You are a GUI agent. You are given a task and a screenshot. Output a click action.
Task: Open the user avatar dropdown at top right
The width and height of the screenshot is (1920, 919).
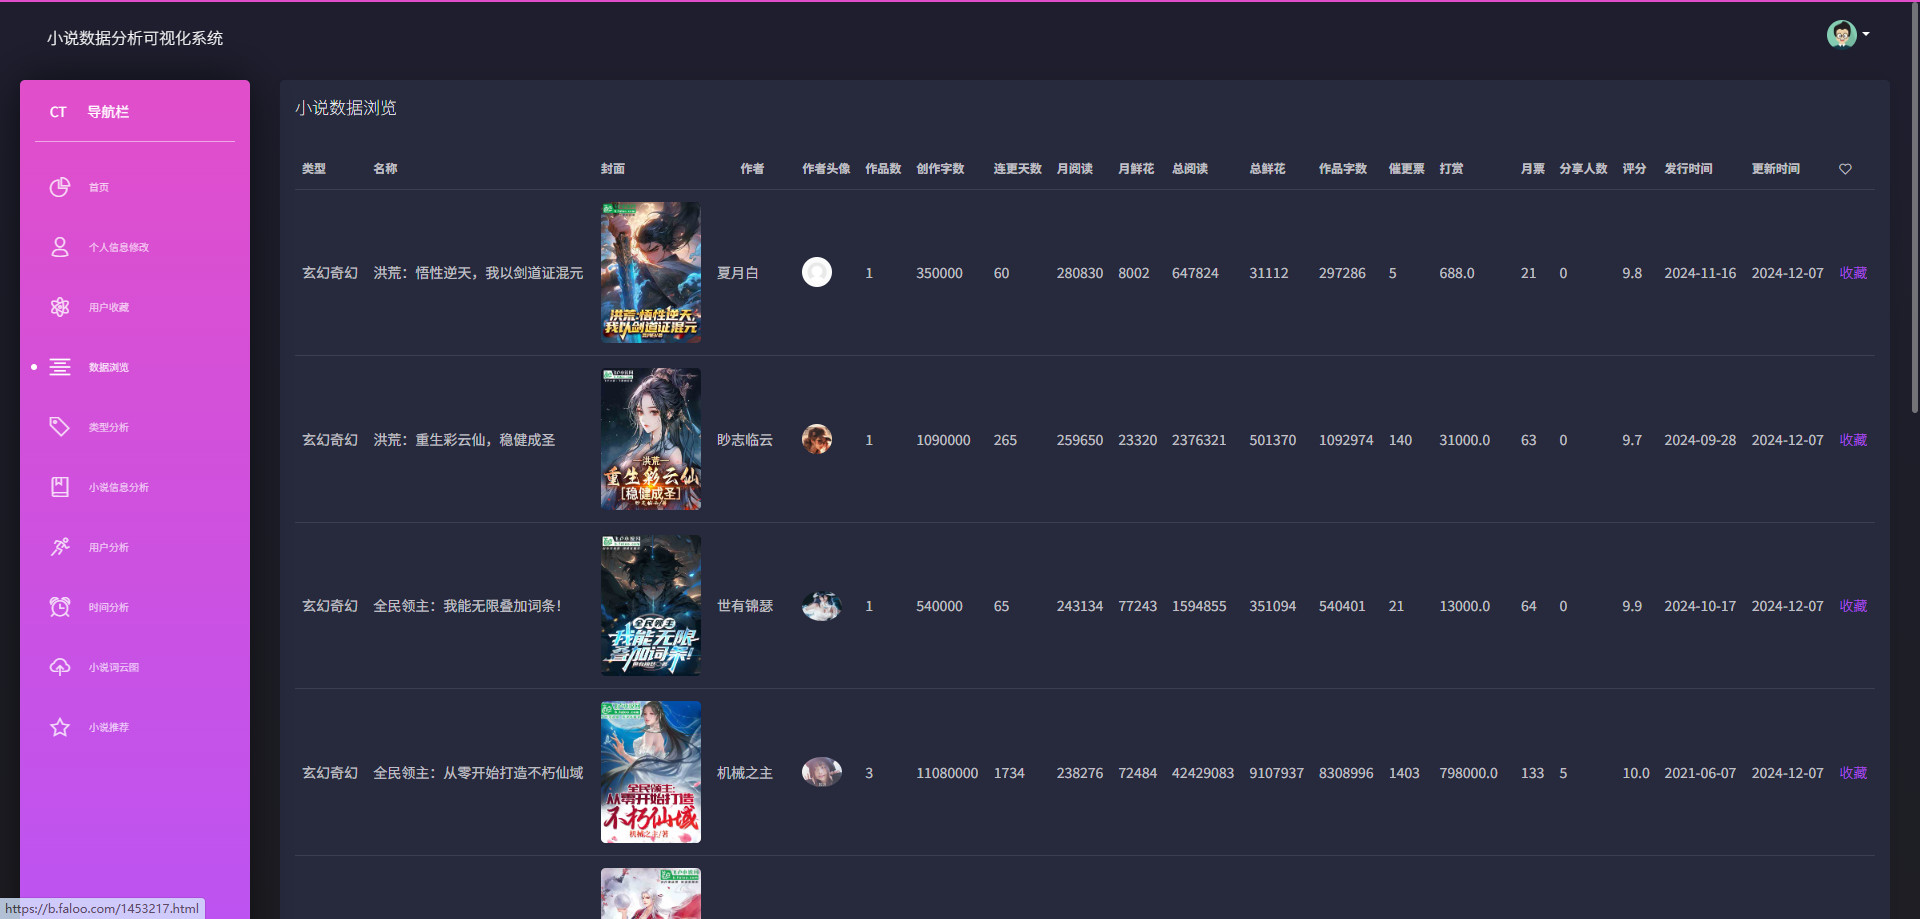pyautogui.click(x=1848, y=34)
